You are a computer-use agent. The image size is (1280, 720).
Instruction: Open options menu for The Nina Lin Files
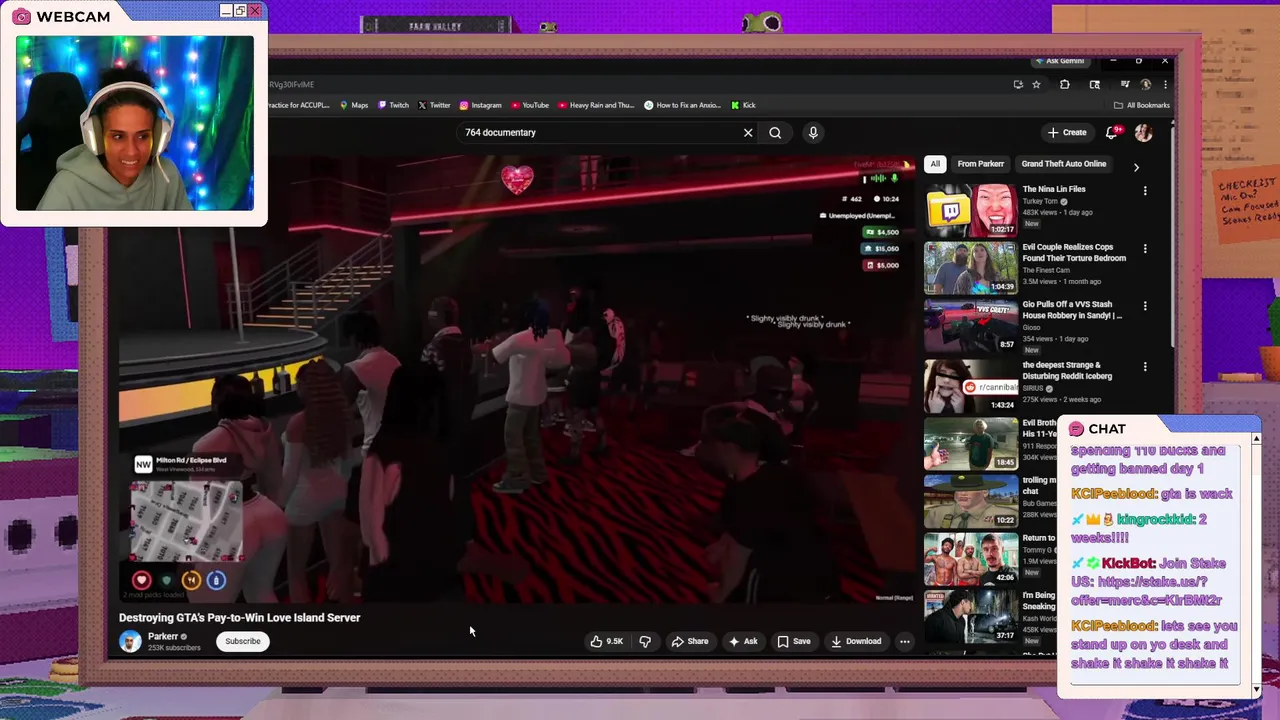(x=1145, y=190)
